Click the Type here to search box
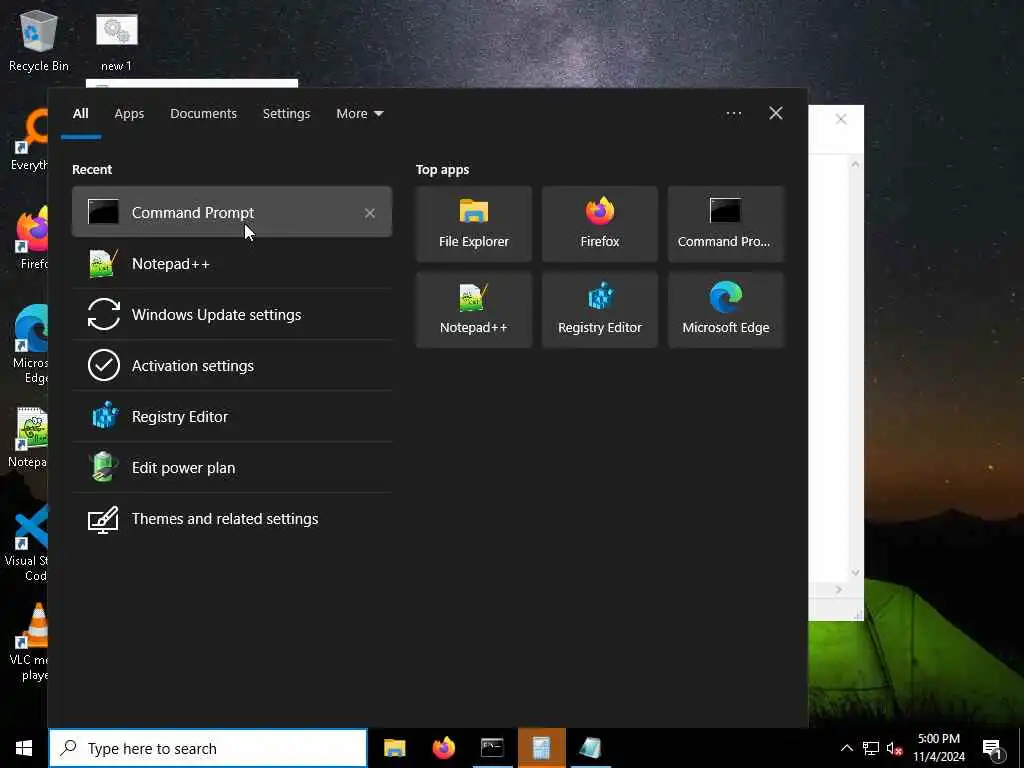The image size is (1024, 768). click(208, 748)
